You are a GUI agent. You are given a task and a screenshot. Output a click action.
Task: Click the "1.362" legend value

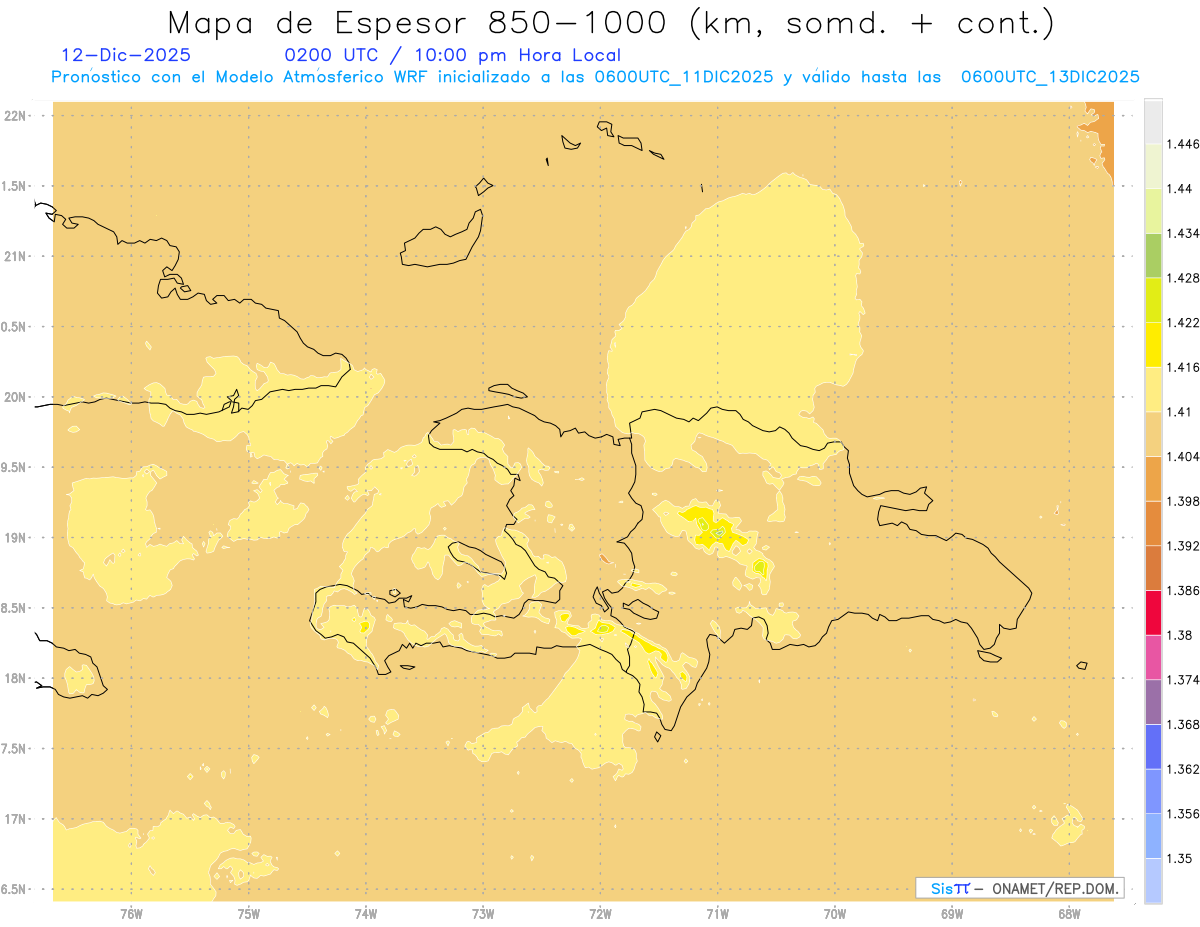point(1182,769)
